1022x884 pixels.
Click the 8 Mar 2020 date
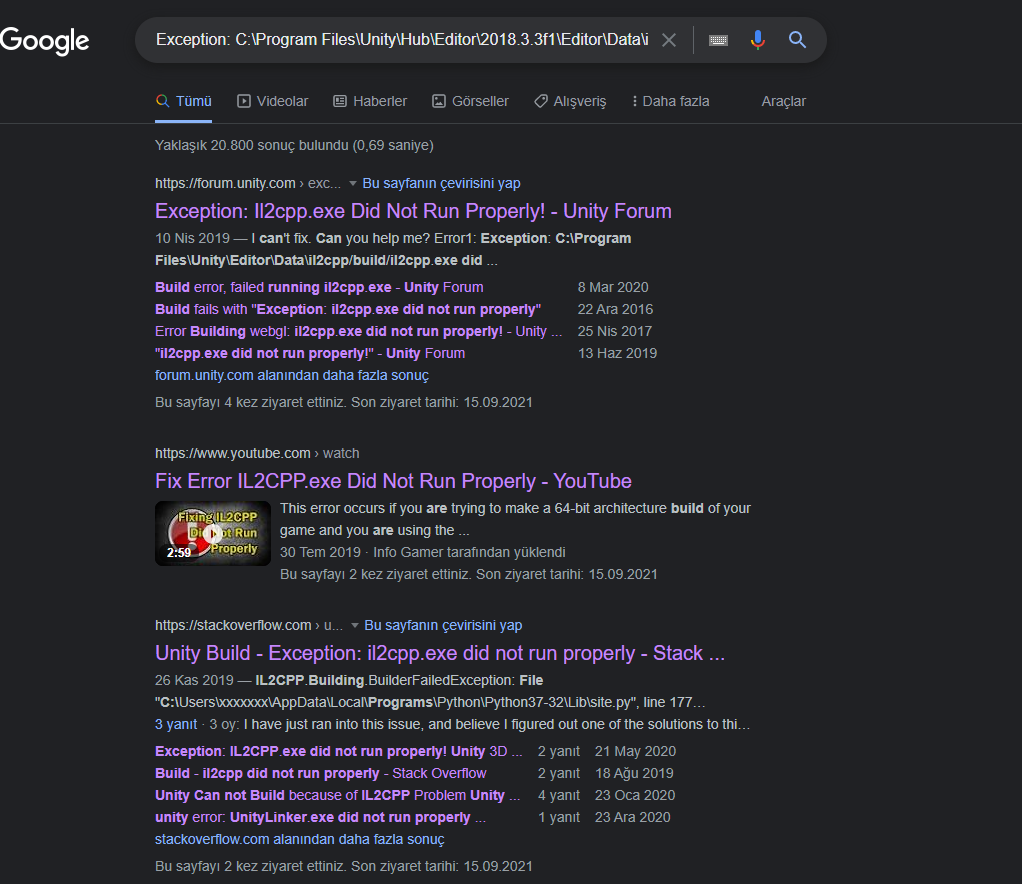[x=613, y=287]
